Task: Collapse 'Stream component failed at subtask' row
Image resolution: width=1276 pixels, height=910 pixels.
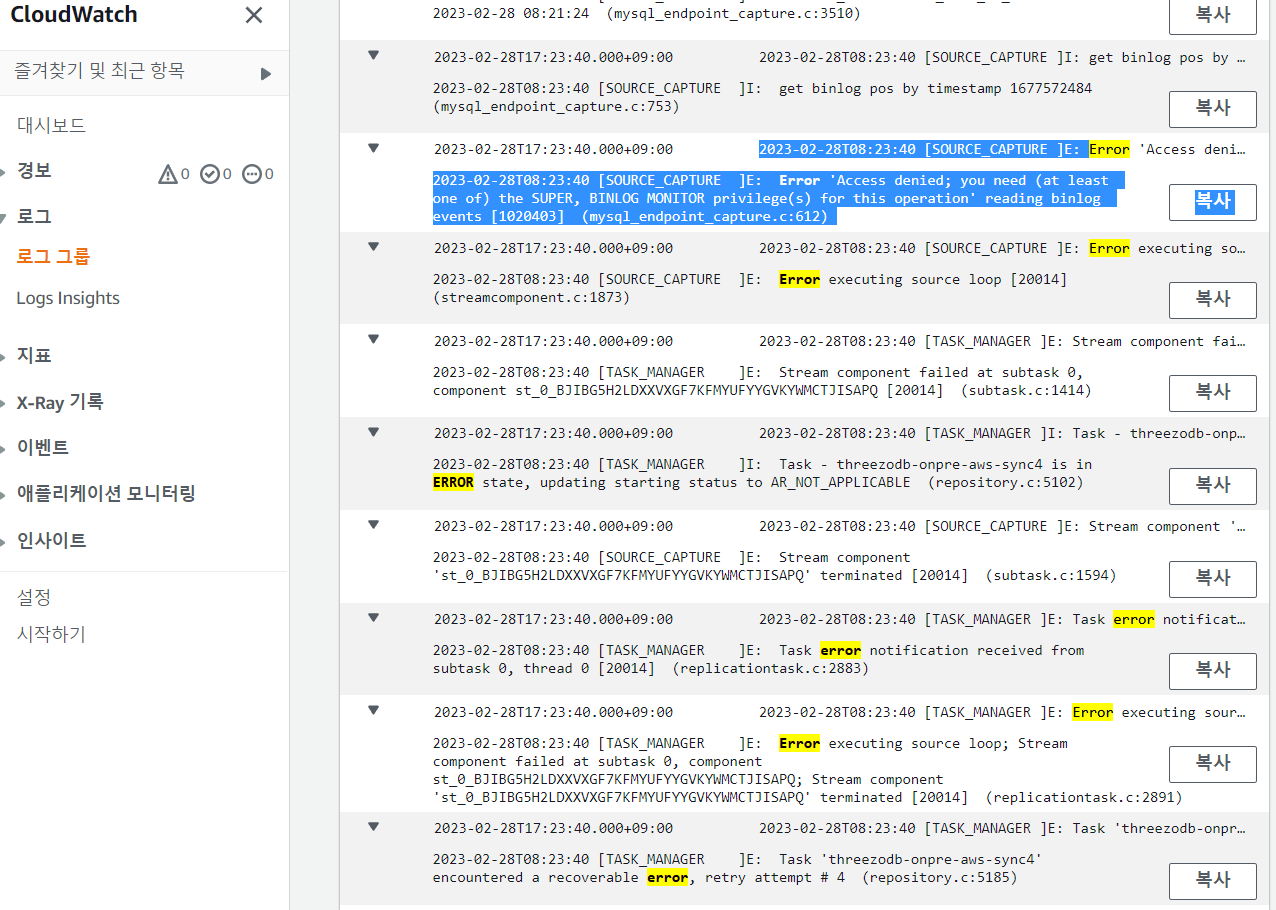Action: point(374,339)
